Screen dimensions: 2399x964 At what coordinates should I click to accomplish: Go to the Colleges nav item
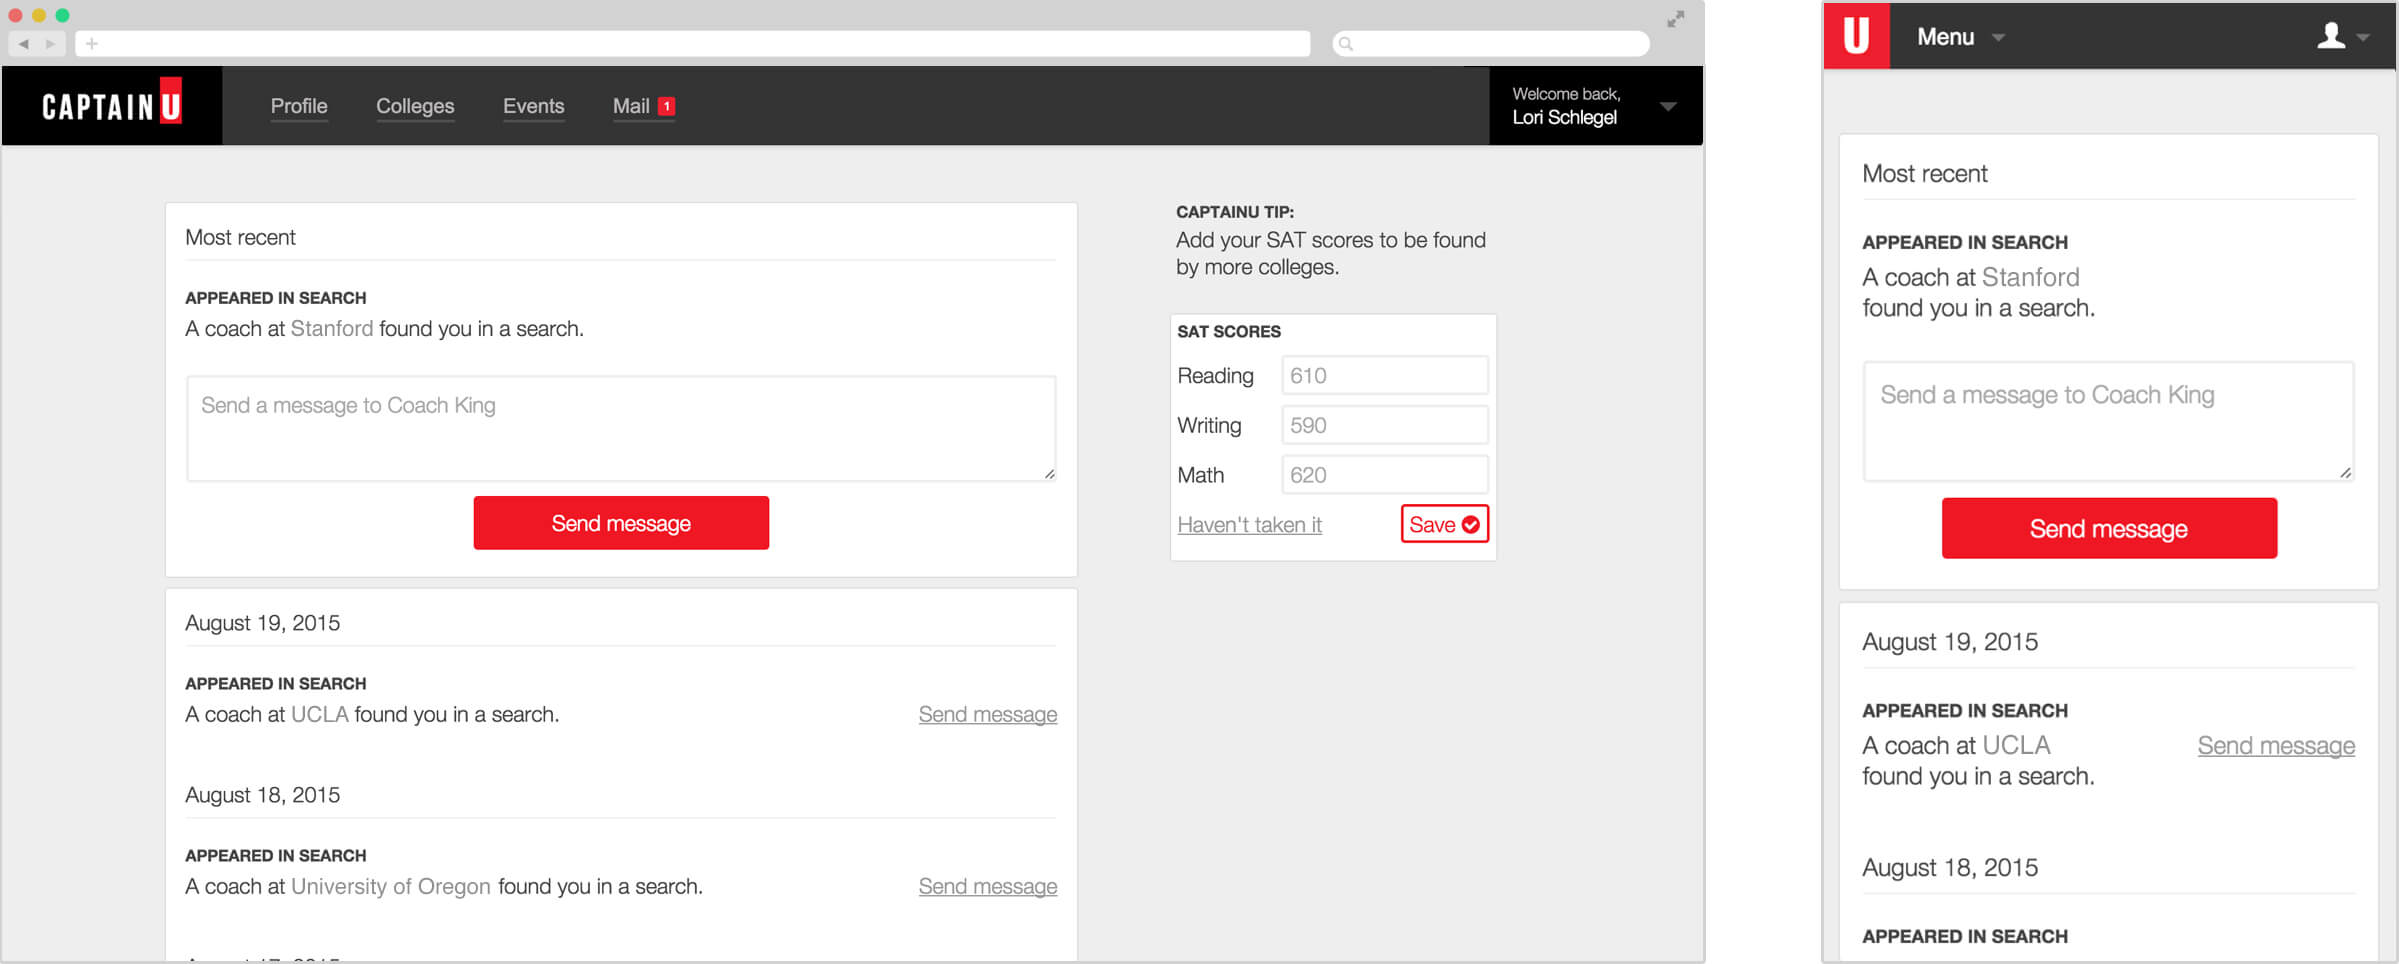(x=415, y=106)
